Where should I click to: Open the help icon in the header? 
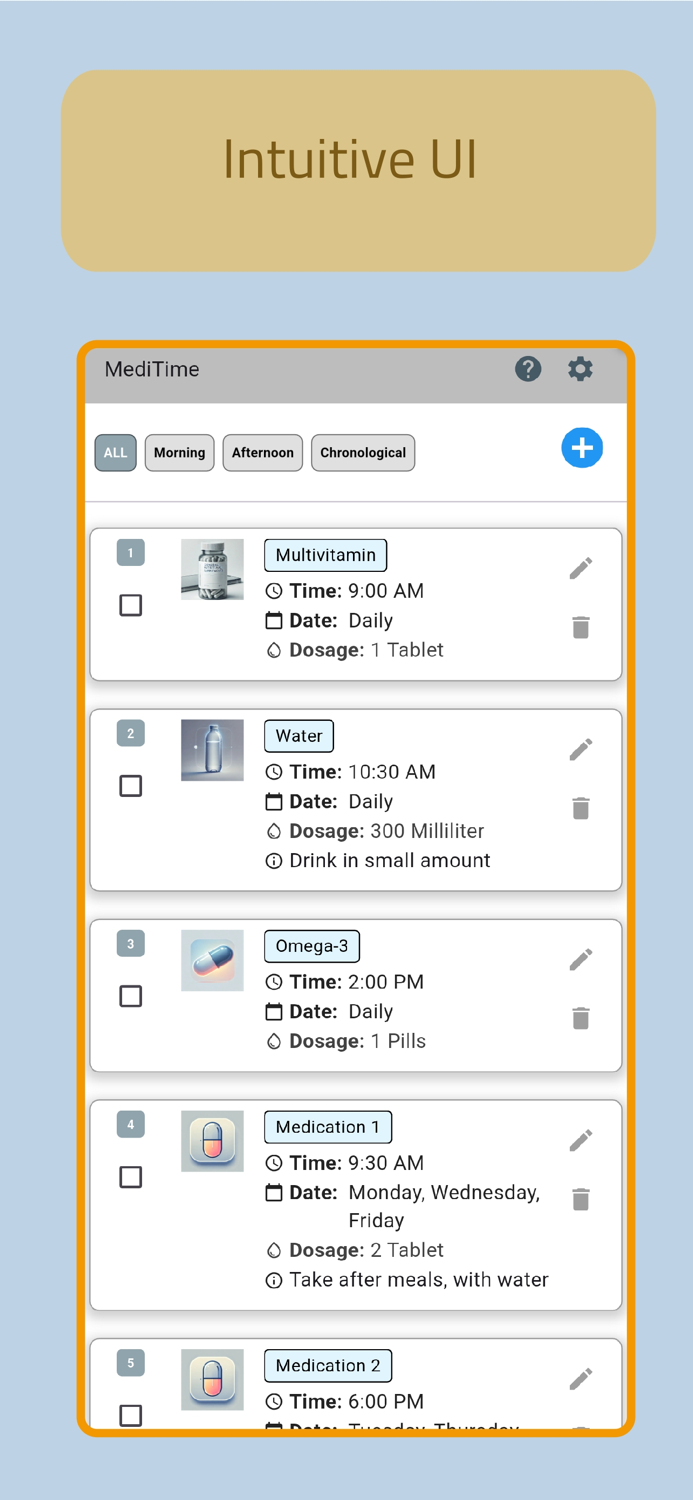[528, 369]
